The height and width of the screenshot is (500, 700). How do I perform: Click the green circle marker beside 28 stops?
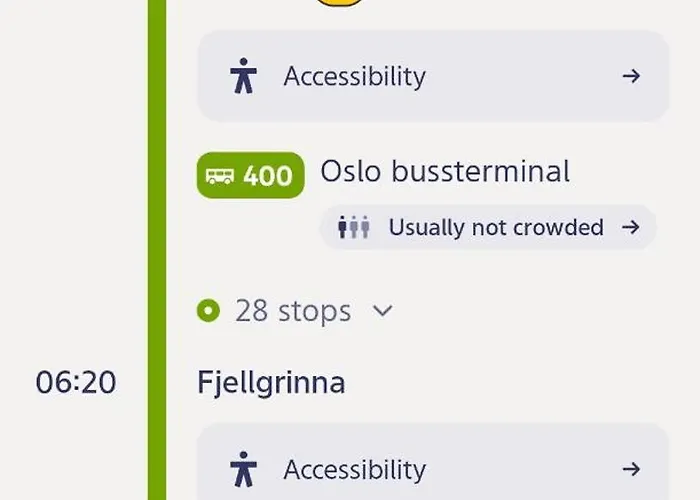pyautogui.click(x=209, y=311)
